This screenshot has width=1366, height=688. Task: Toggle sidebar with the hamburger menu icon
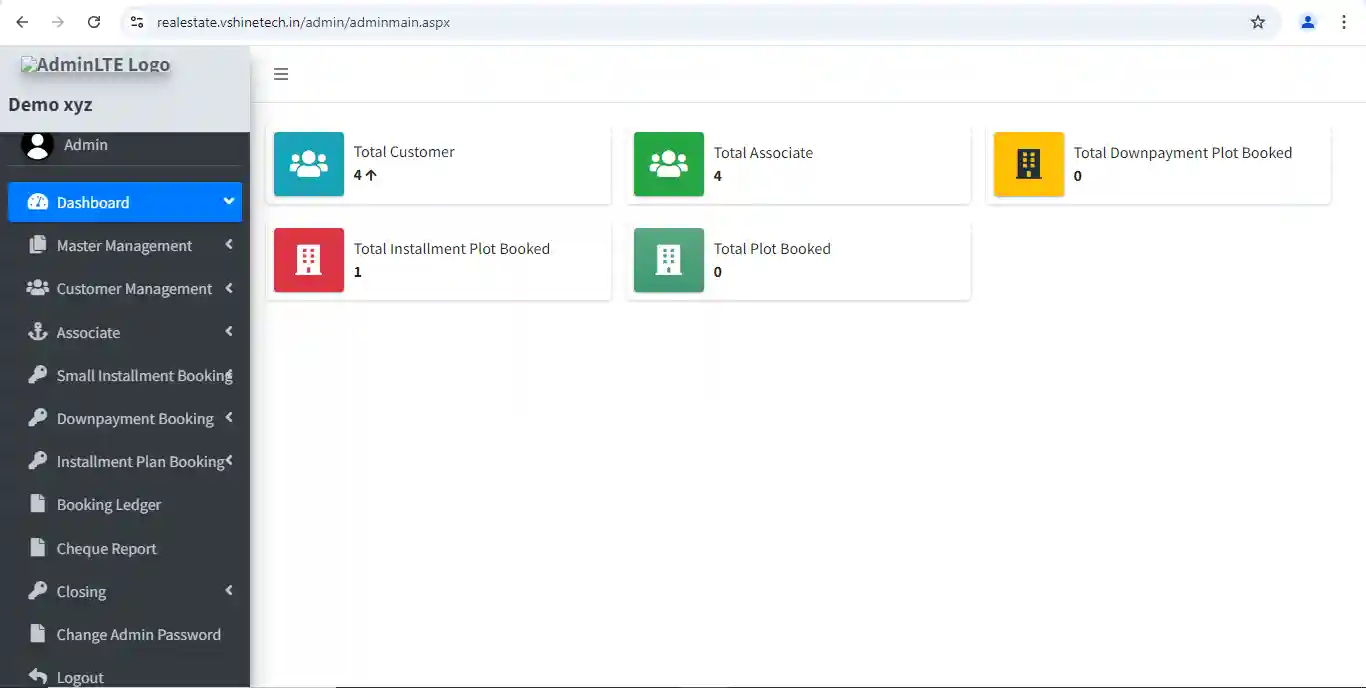[281, 74]
